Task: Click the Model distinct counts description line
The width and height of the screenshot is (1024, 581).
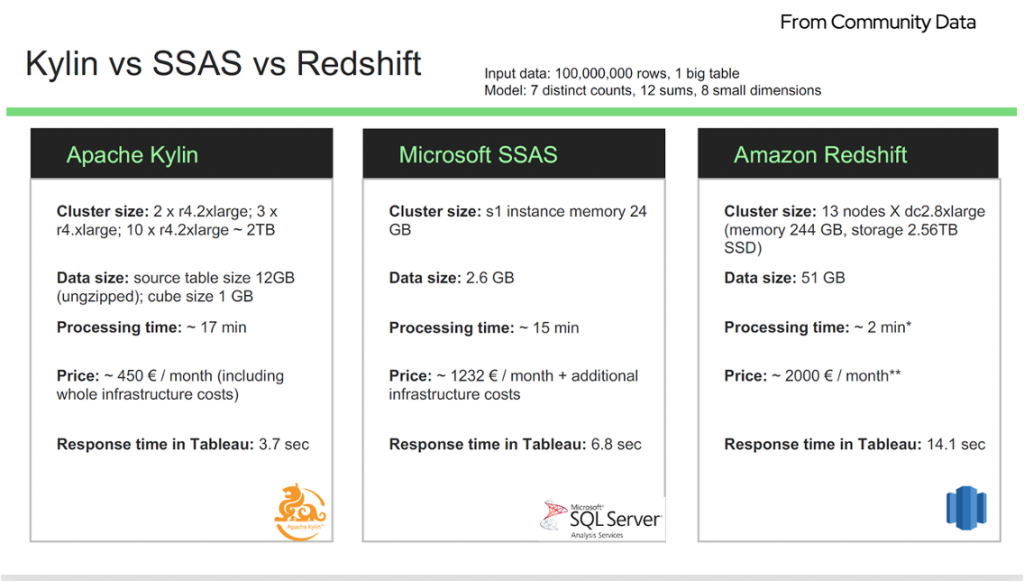Action: pos(652,90)
